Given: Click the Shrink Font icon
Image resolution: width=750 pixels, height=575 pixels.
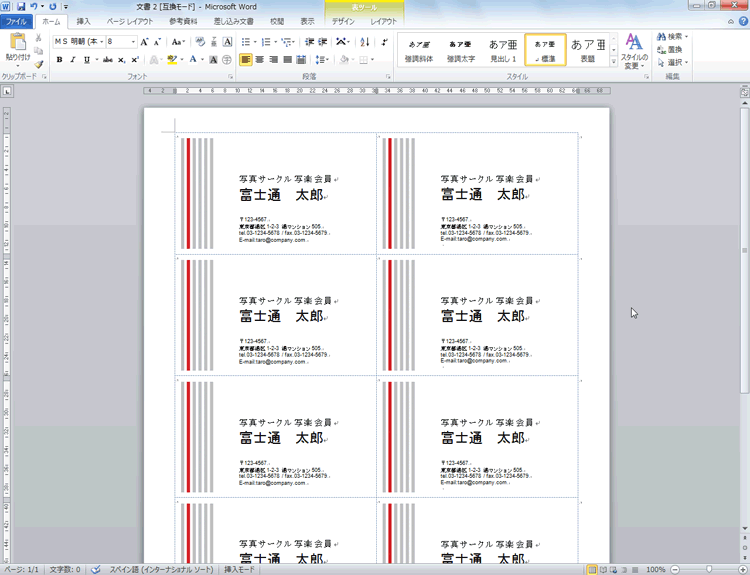Looking at the screenshot, I should (x=157, y=42).
